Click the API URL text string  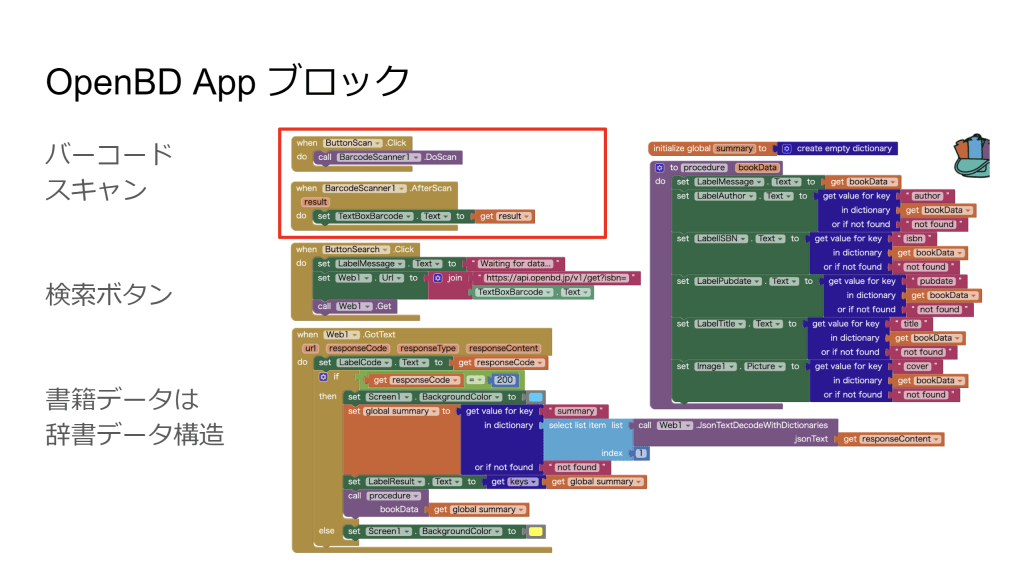[x=558, y=278]
